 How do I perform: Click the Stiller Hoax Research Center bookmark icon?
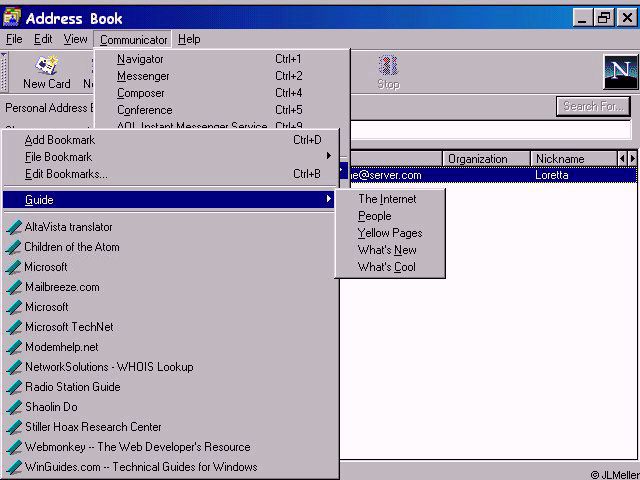coord(14,427)
